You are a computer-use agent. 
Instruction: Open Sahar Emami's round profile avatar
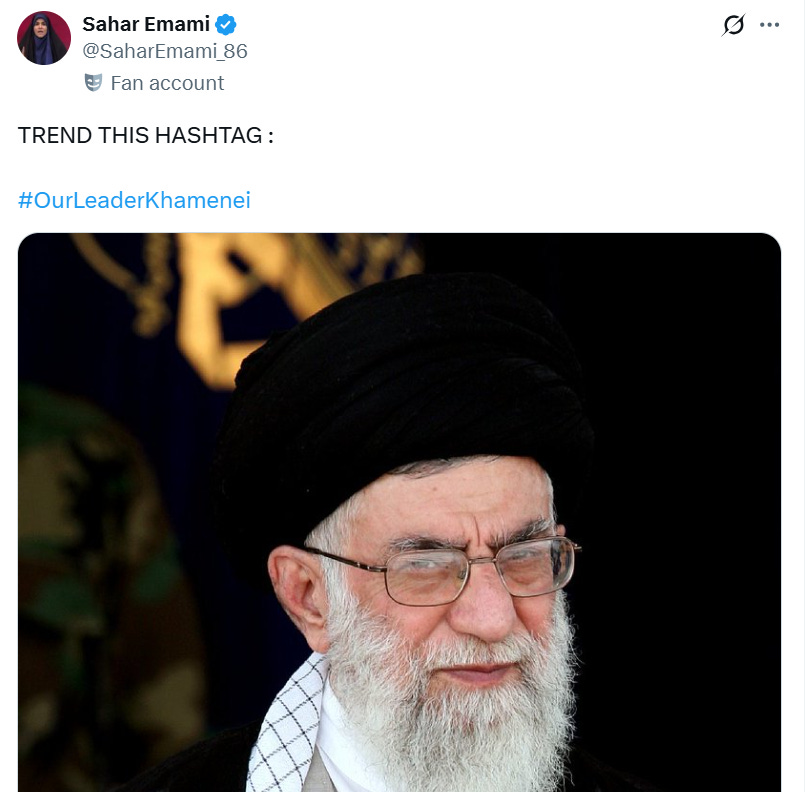point(44,38)
